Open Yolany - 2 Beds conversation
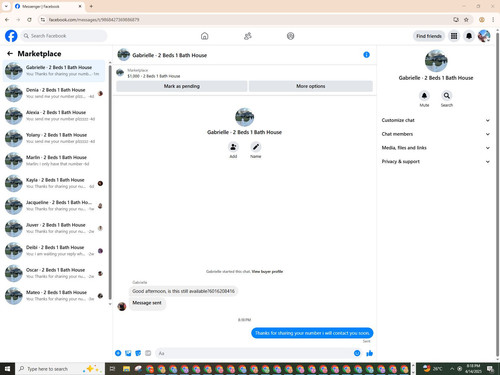The width and height of the screenshot is (500, 375). [x=54, y=138]
